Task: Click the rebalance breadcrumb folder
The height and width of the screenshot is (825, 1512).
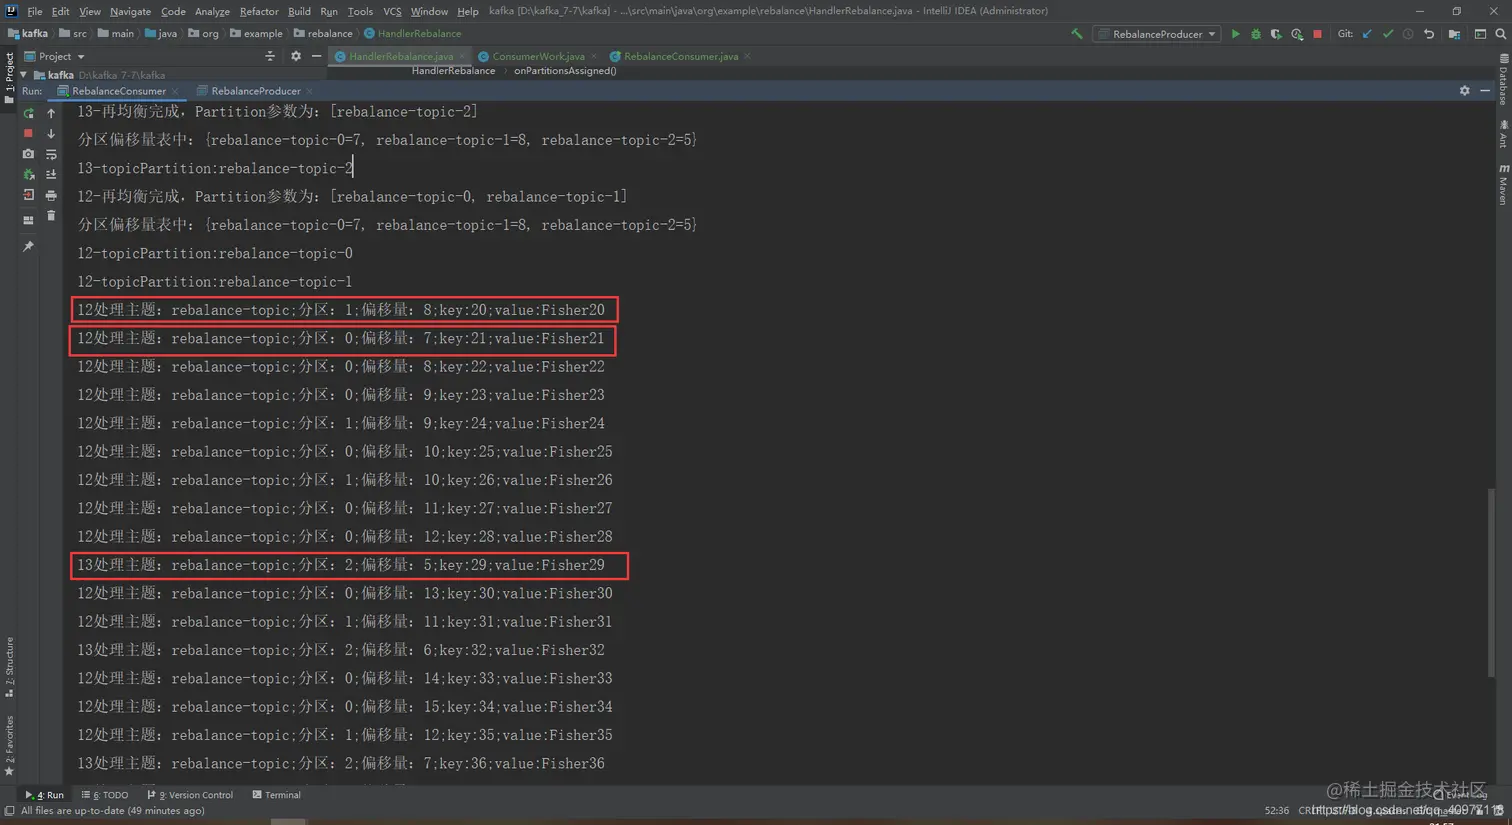Action: (x=323, y=34)
